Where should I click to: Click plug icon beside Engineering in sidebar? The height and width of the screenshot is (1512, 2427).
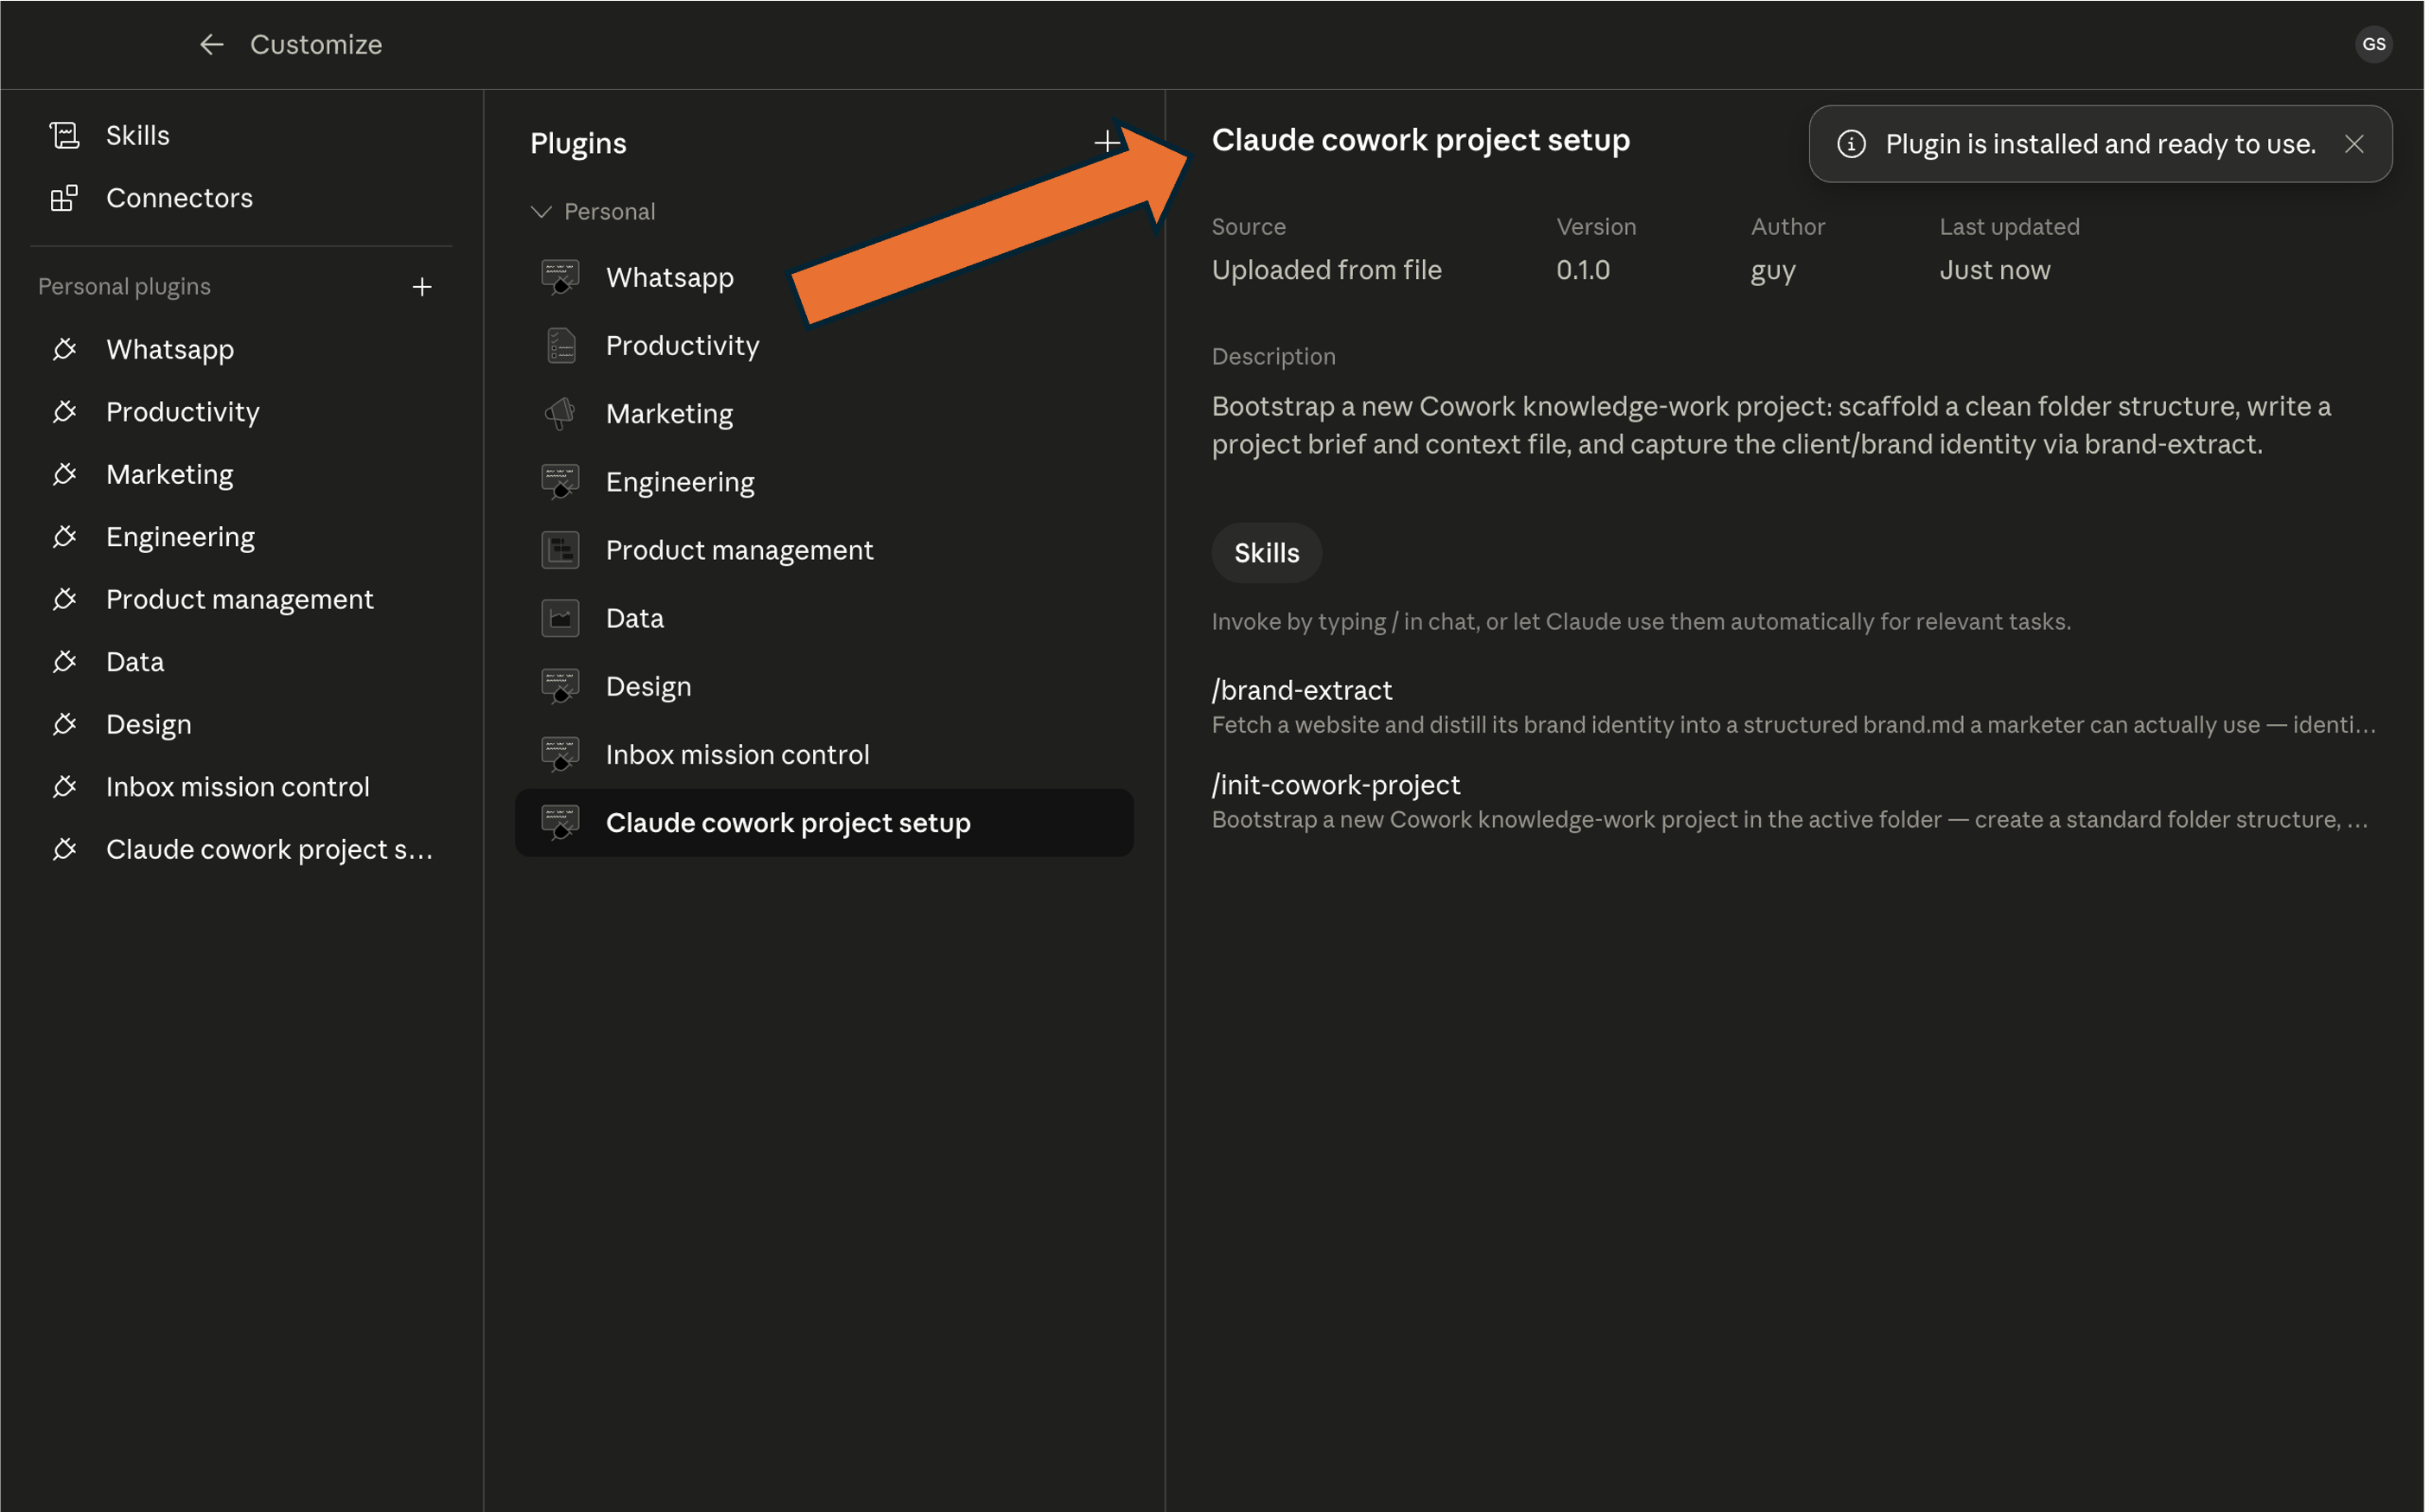[x=65, y=537]
